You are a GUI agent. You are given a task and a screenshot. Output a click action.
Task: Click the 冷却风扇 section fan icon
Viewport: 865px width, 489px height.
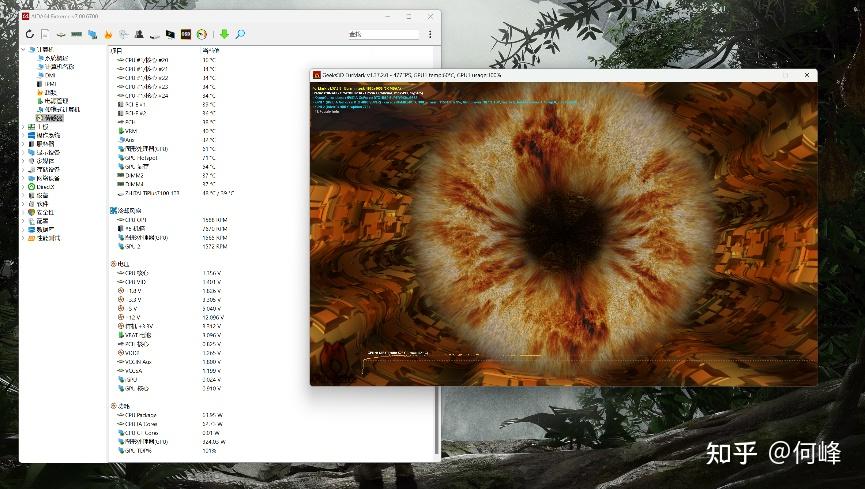(x=113, y=210)
